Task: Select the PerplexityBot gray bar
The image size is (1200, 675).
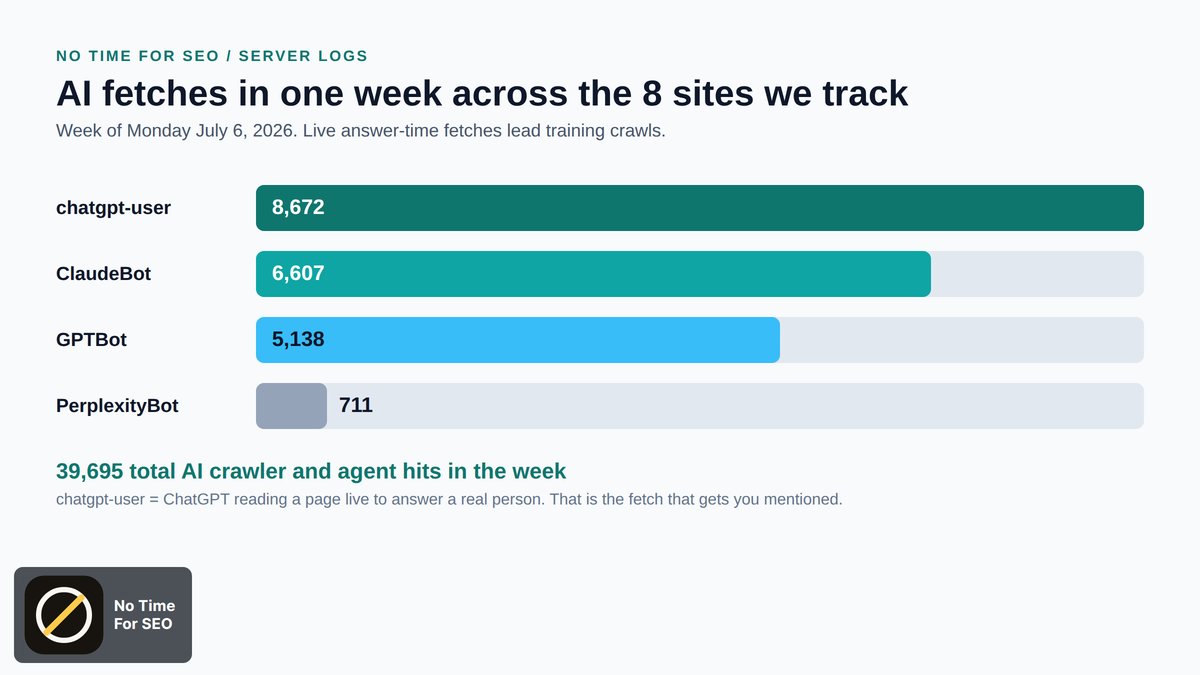Action: point(291,406)
